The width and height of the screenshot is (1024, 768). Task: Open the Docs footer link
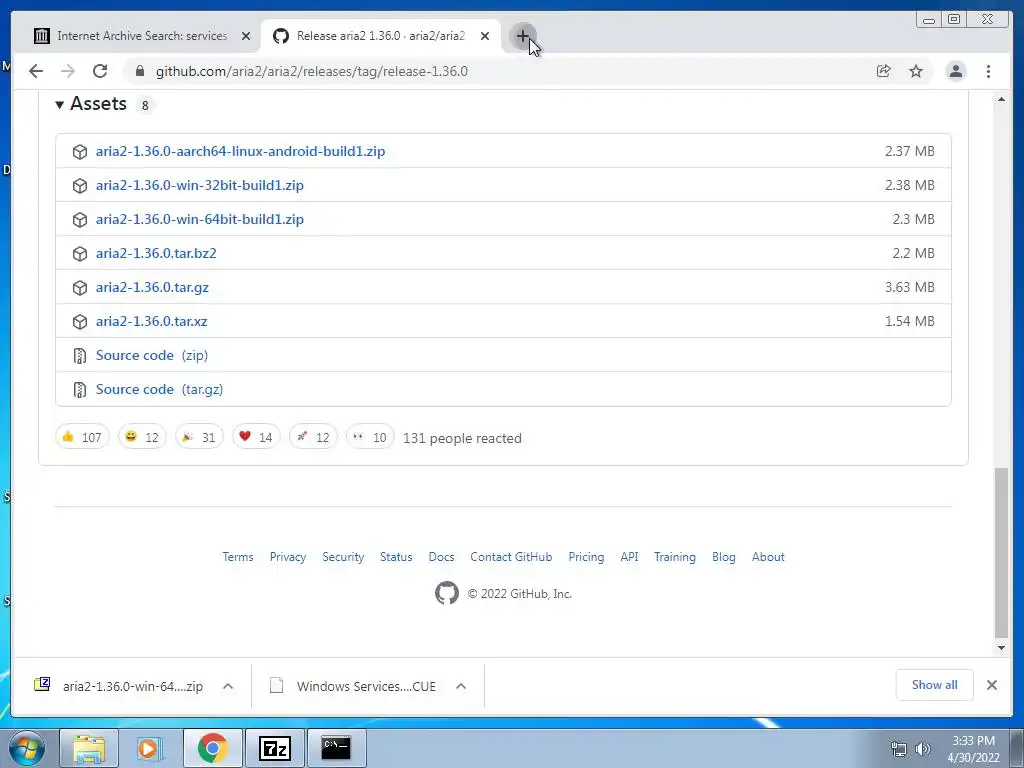pyautogui.click(x=441, y=557)
